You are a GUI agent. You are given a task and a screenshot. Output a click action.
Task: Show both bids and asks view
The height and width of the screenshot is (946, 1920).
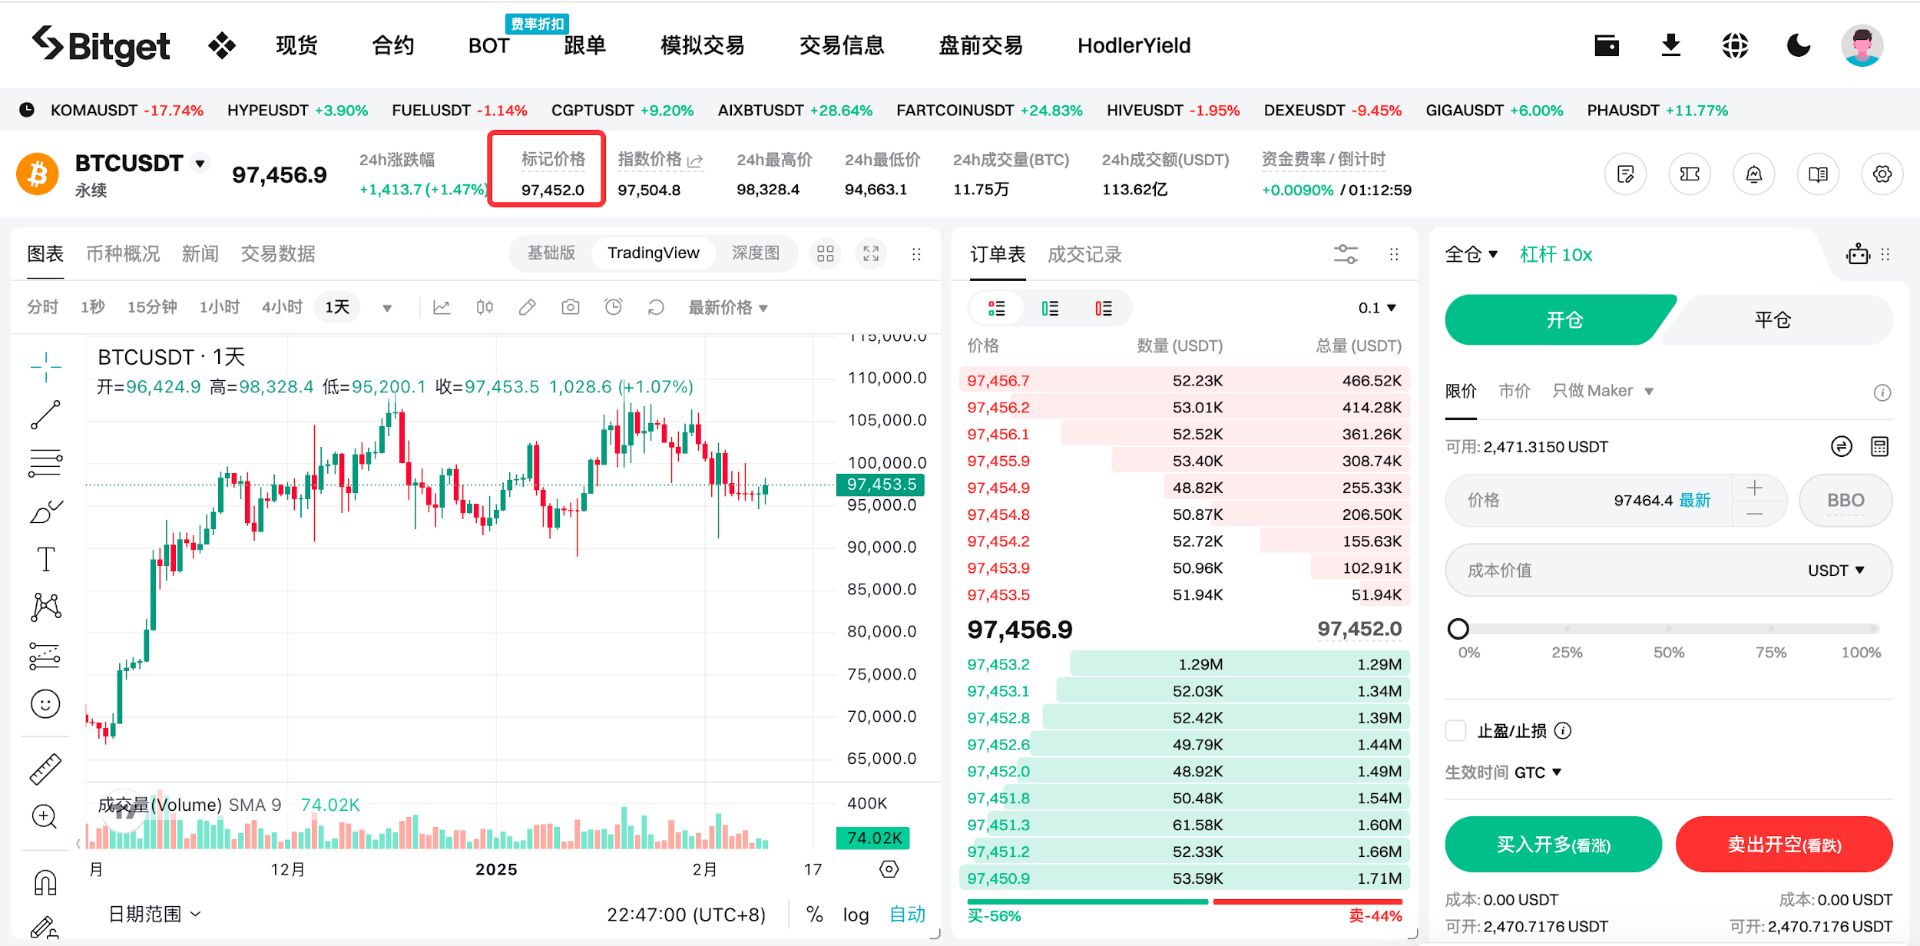(997, 308)
